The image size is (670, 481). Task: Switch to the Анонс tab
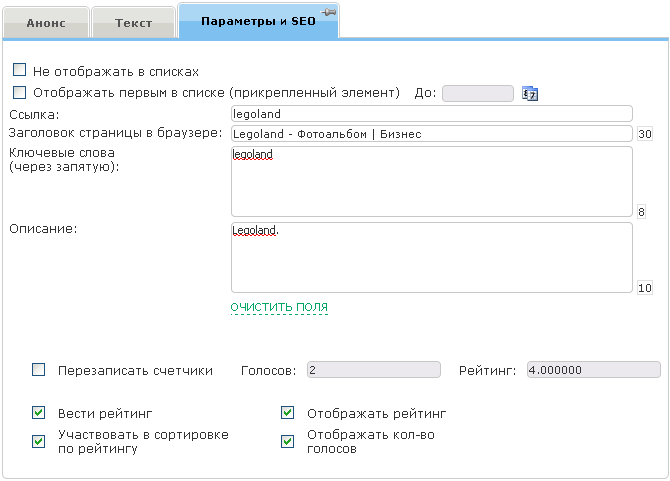click(x=46, y=22)
